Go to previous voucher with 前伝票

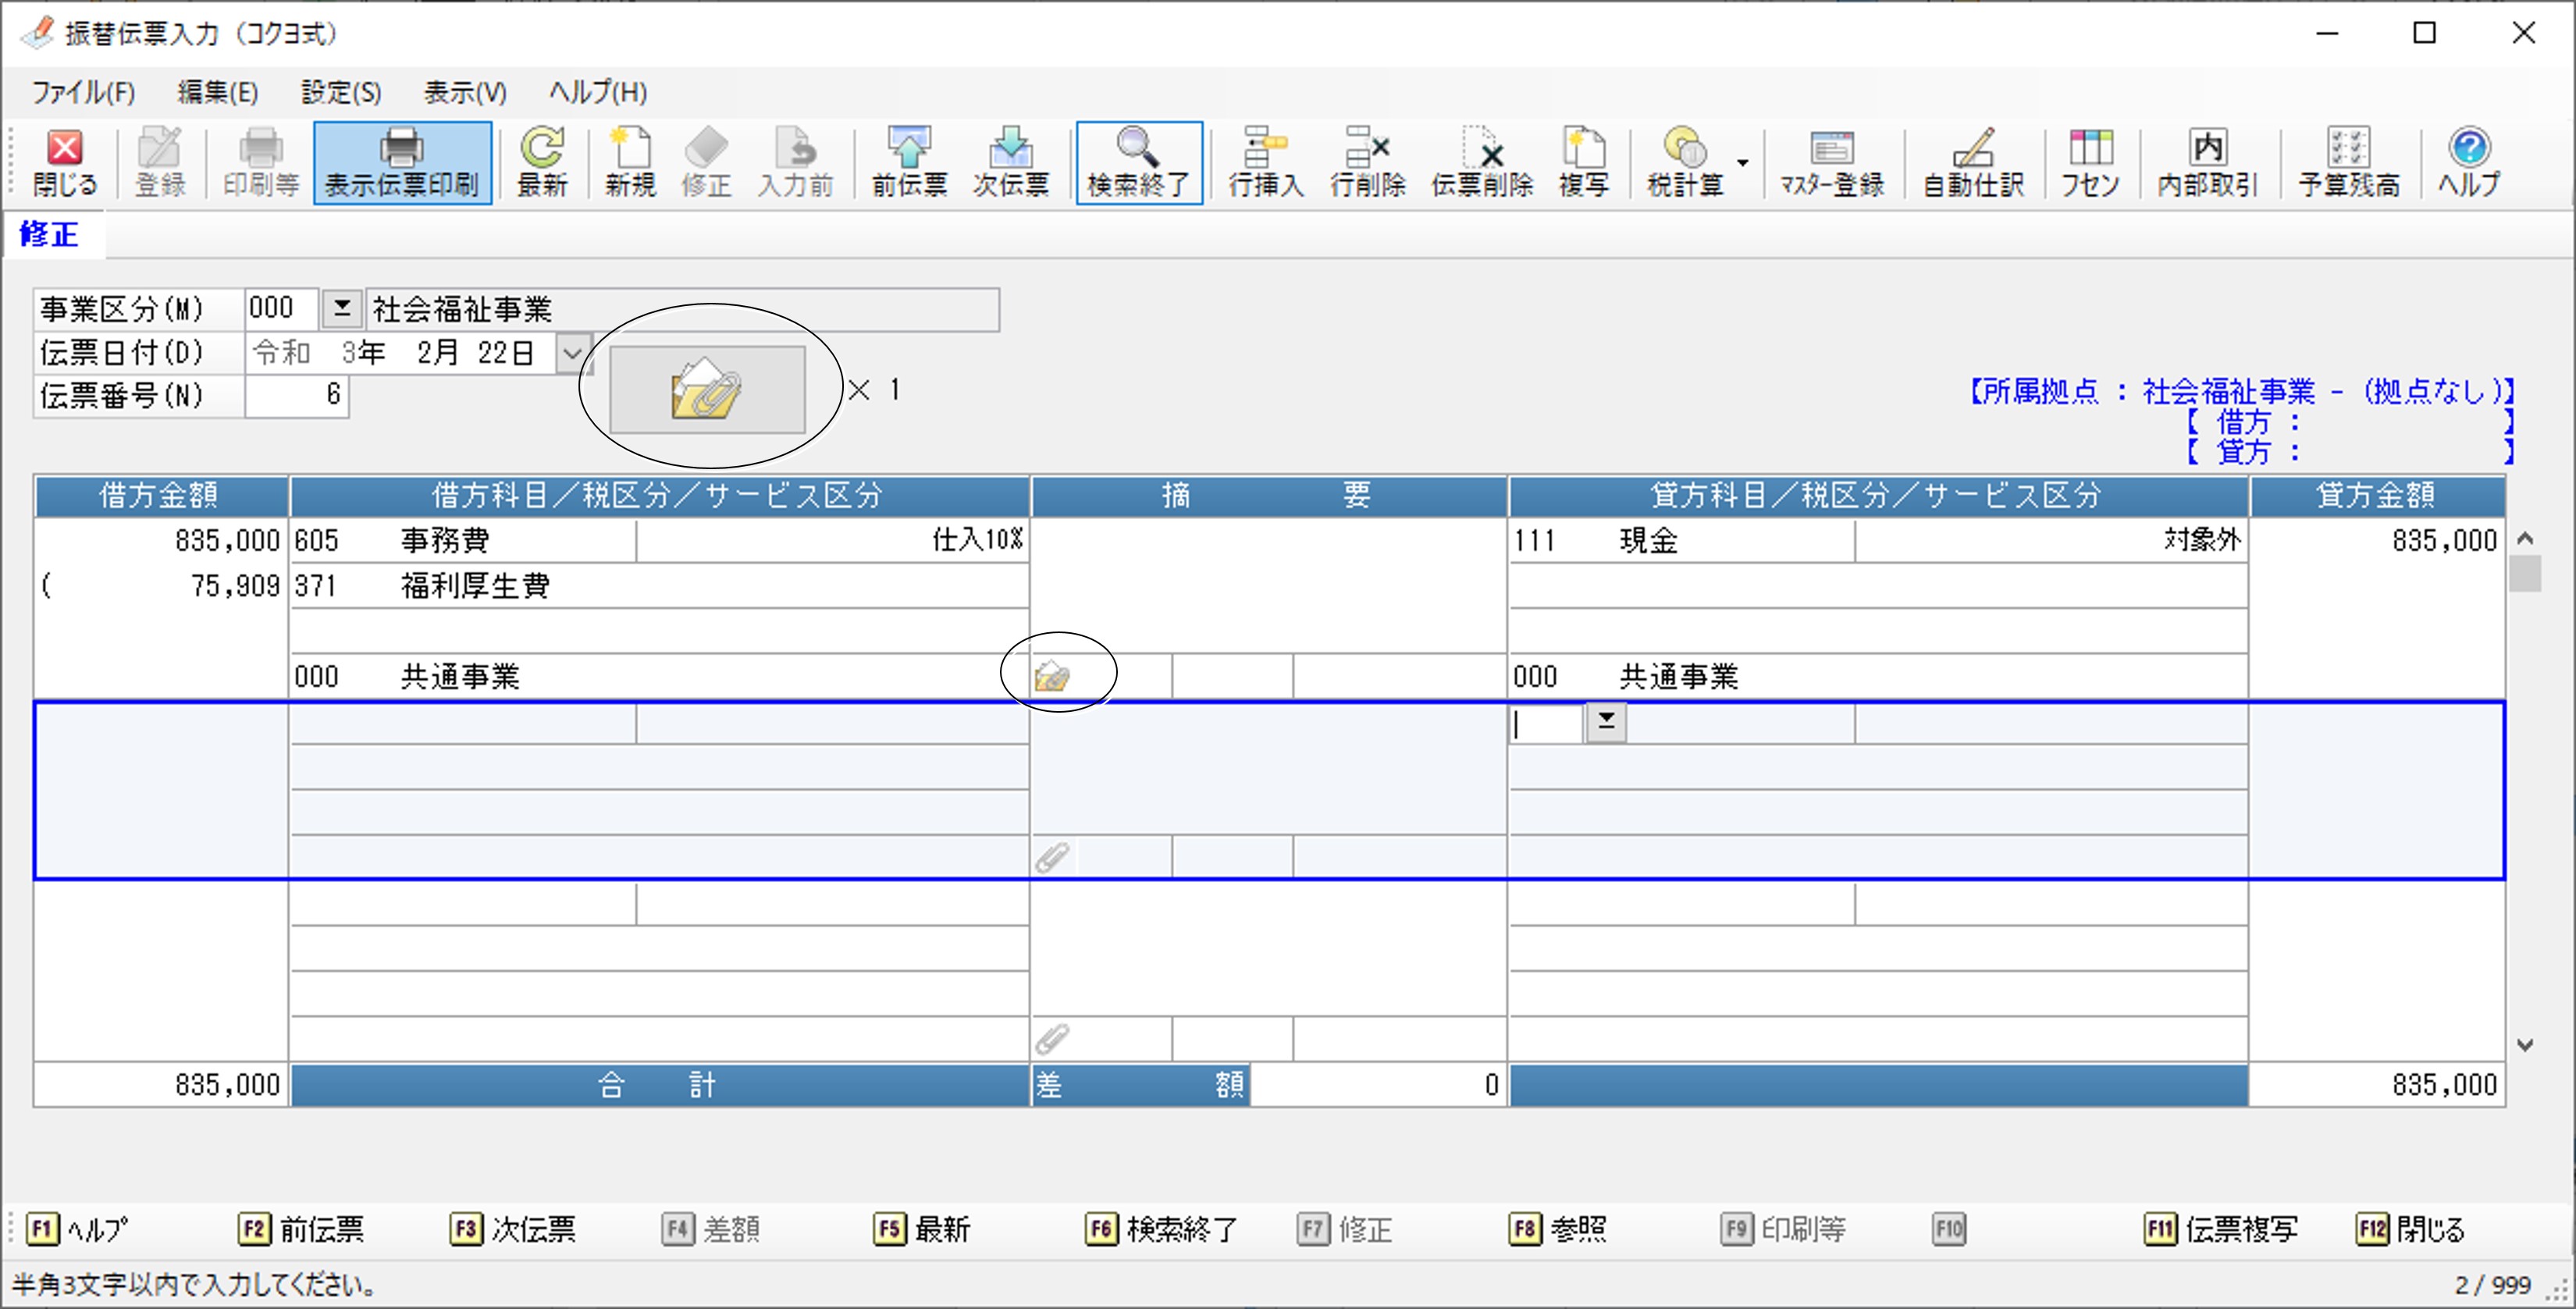(908, 162)
